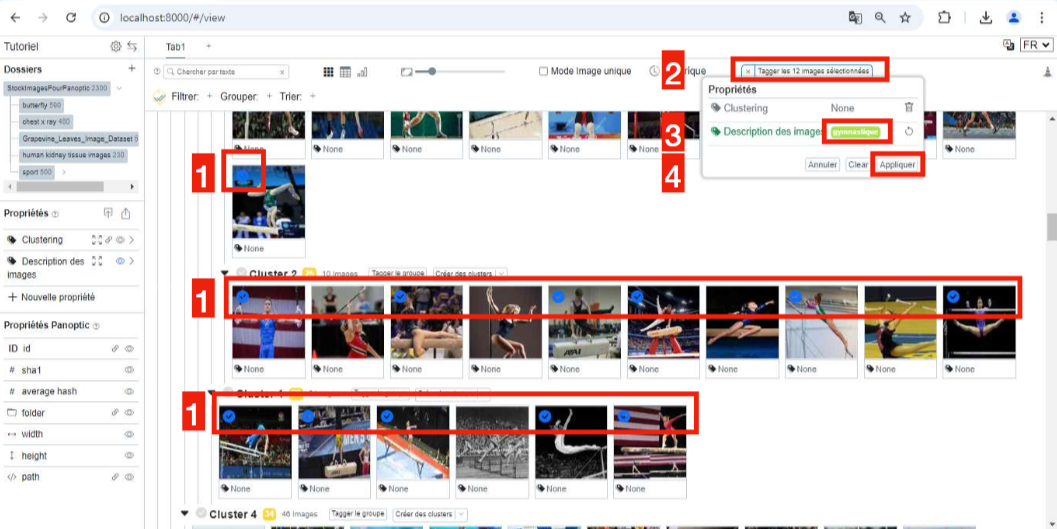Open the Tutoriel settings gear icon
Viewport: 1057px width, 529px height.
[x=116, y=46]
